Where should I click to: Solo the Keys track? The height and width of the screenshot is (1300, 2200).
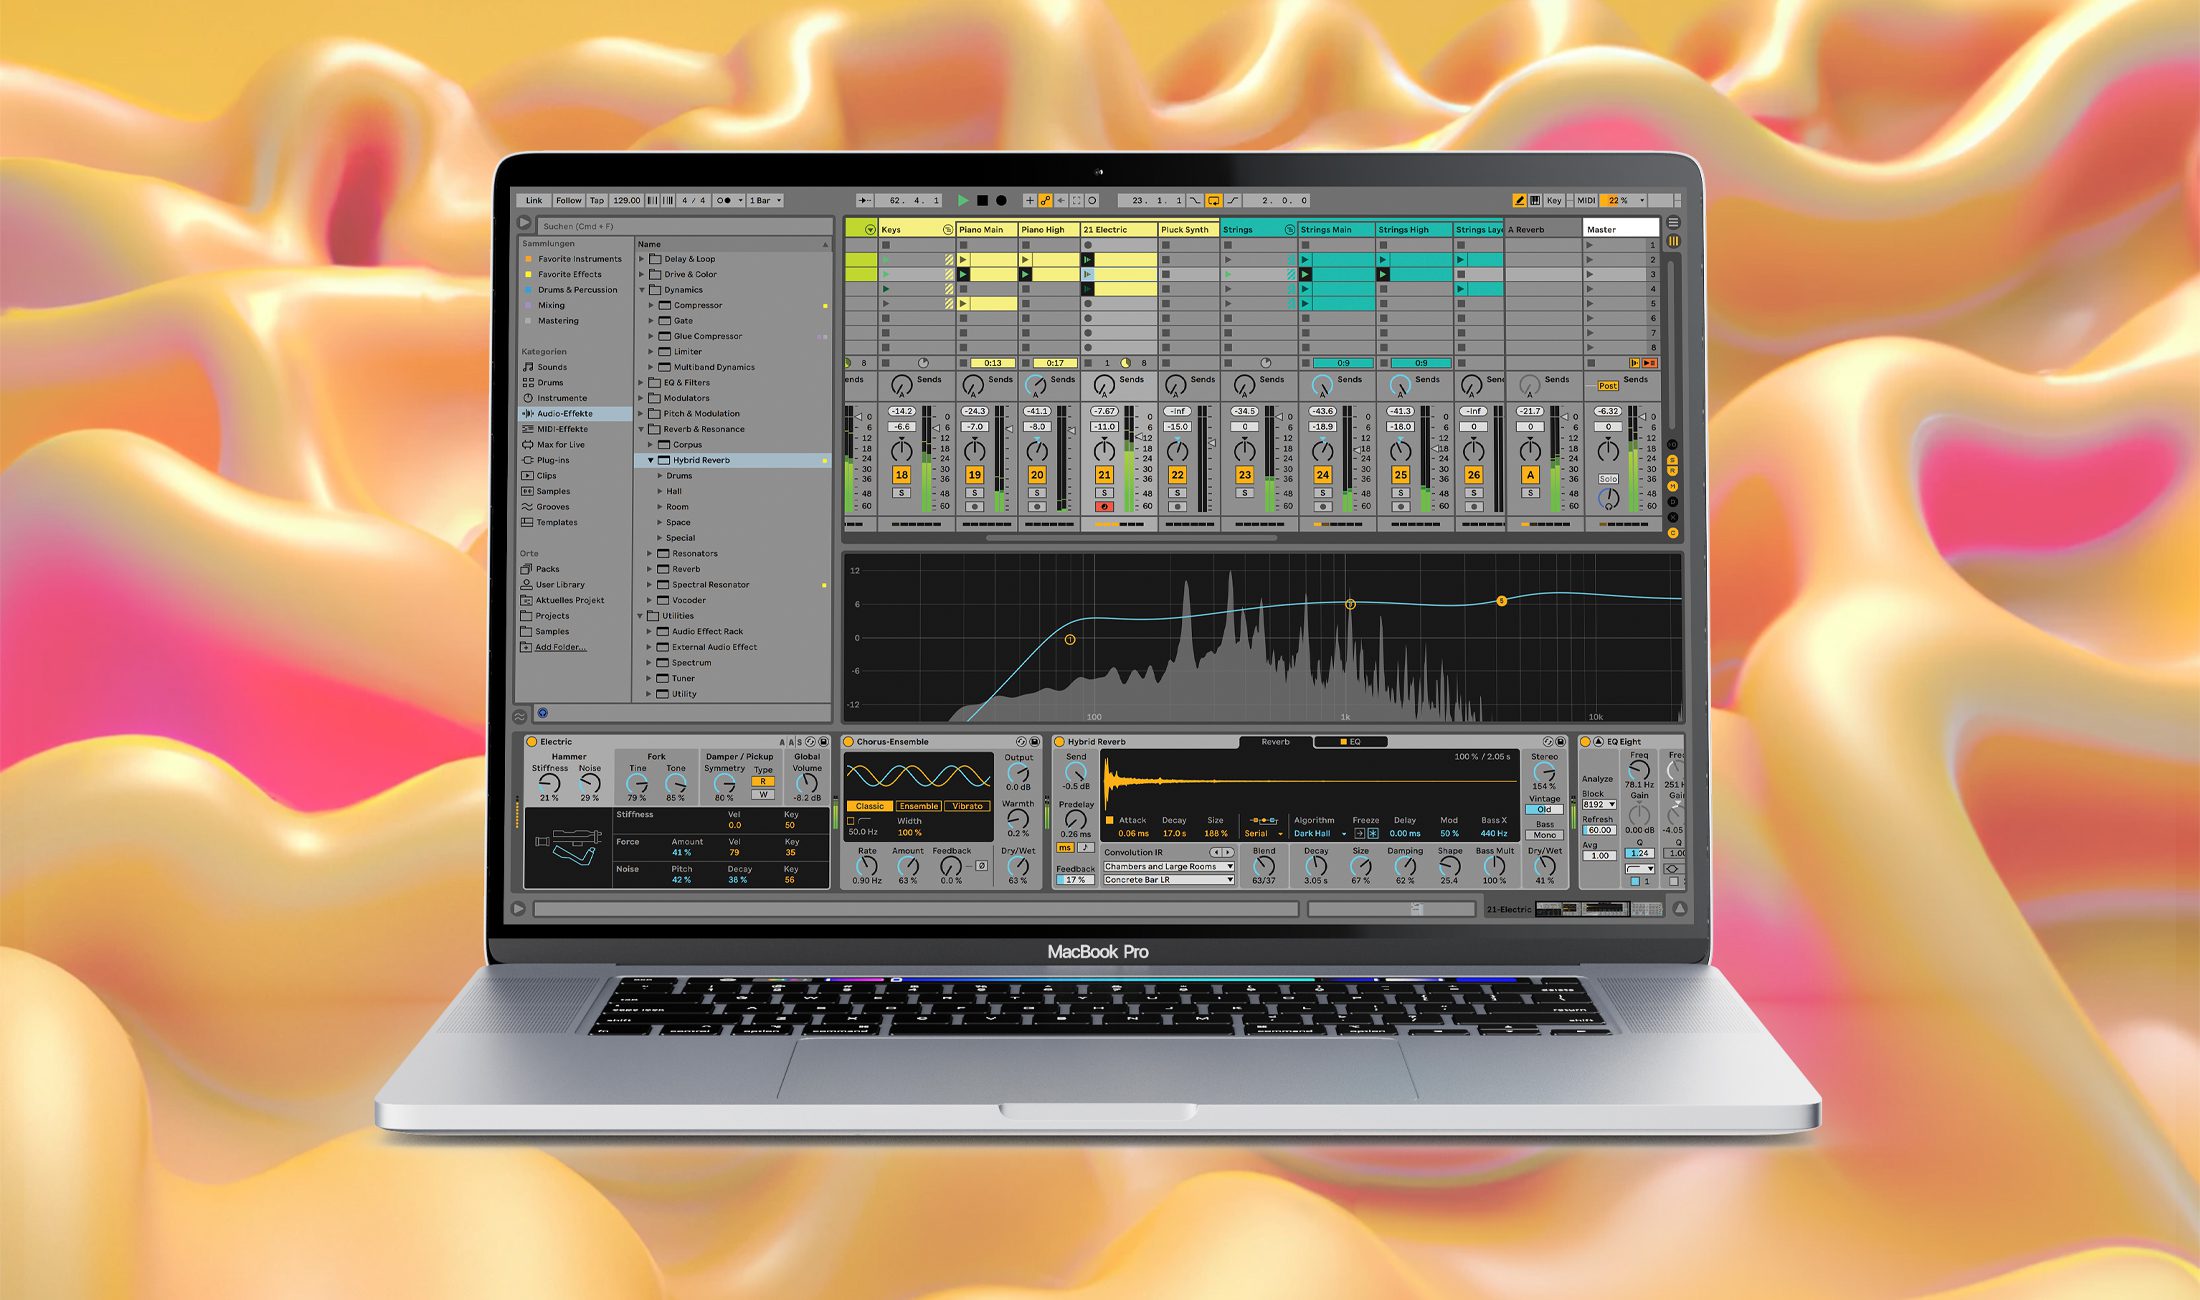[903, 494]
